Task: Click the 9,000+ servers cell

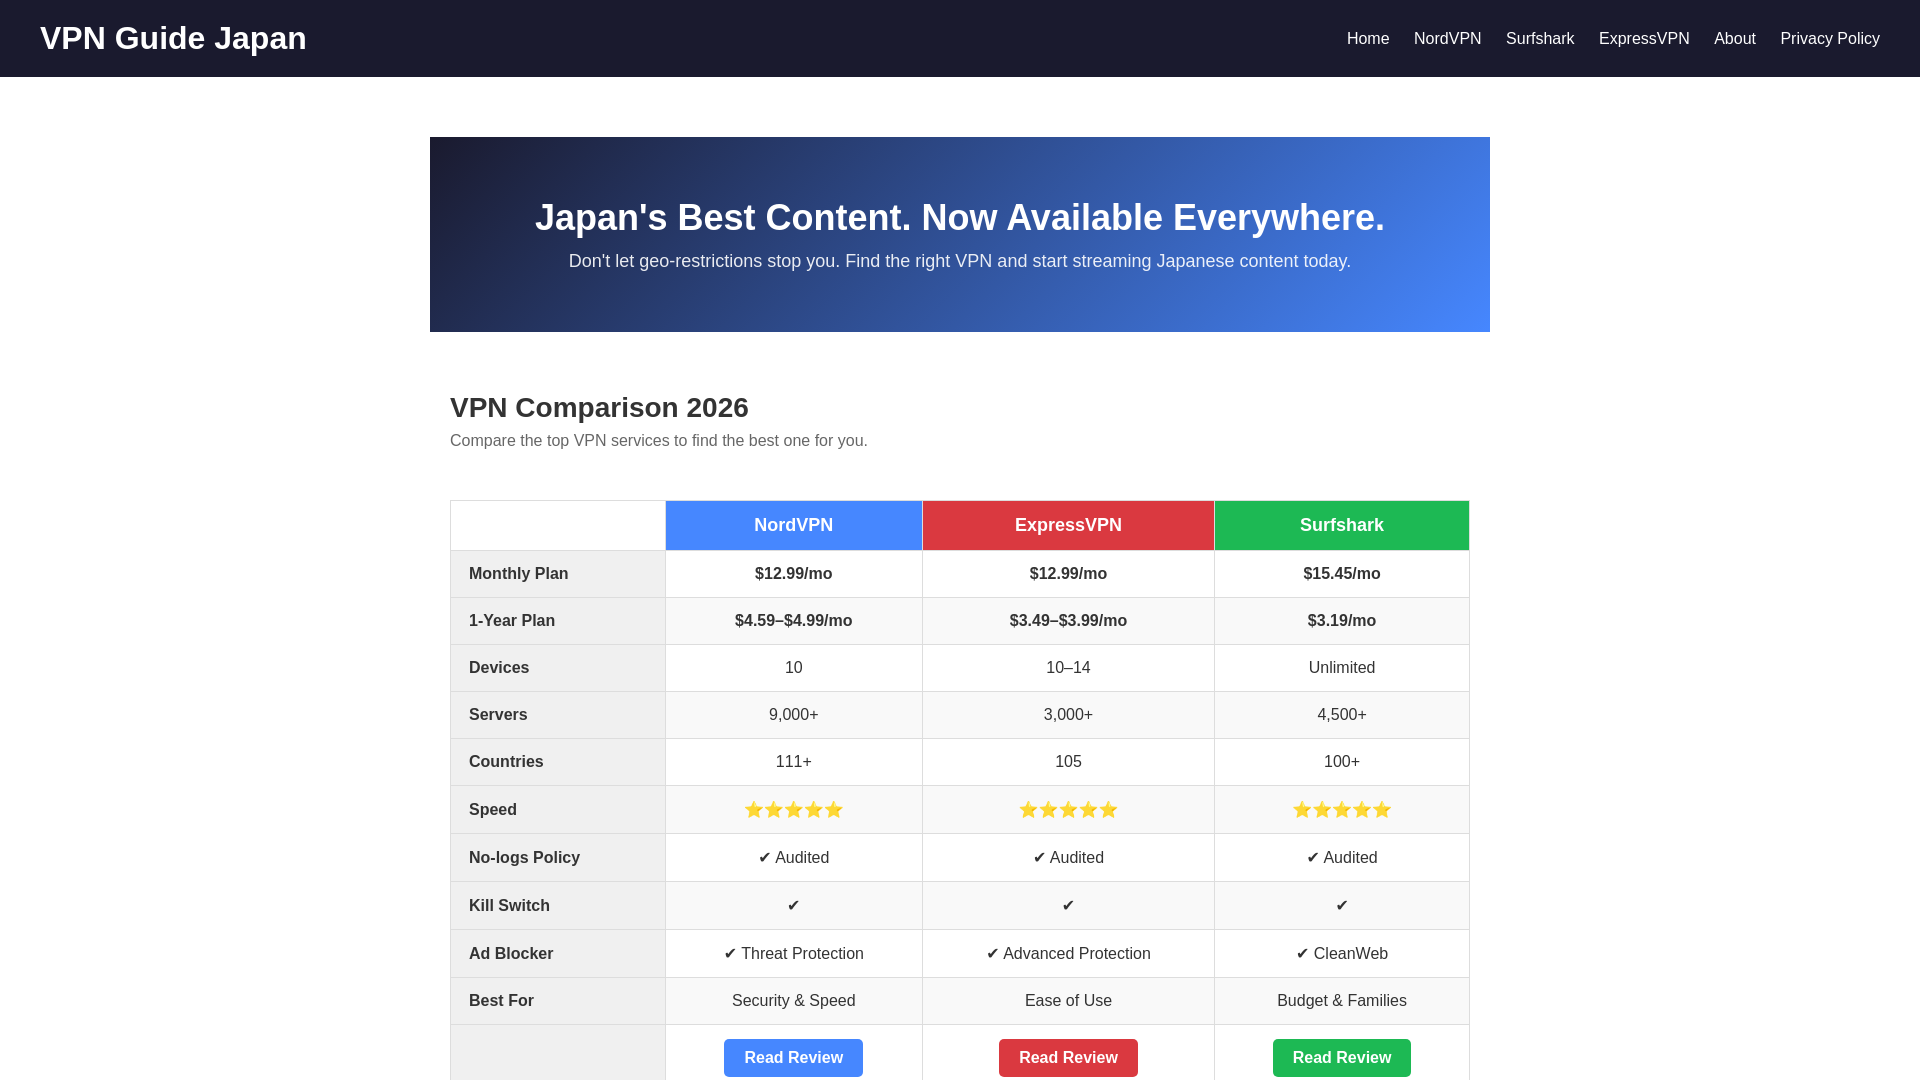Action: point(794,715)
